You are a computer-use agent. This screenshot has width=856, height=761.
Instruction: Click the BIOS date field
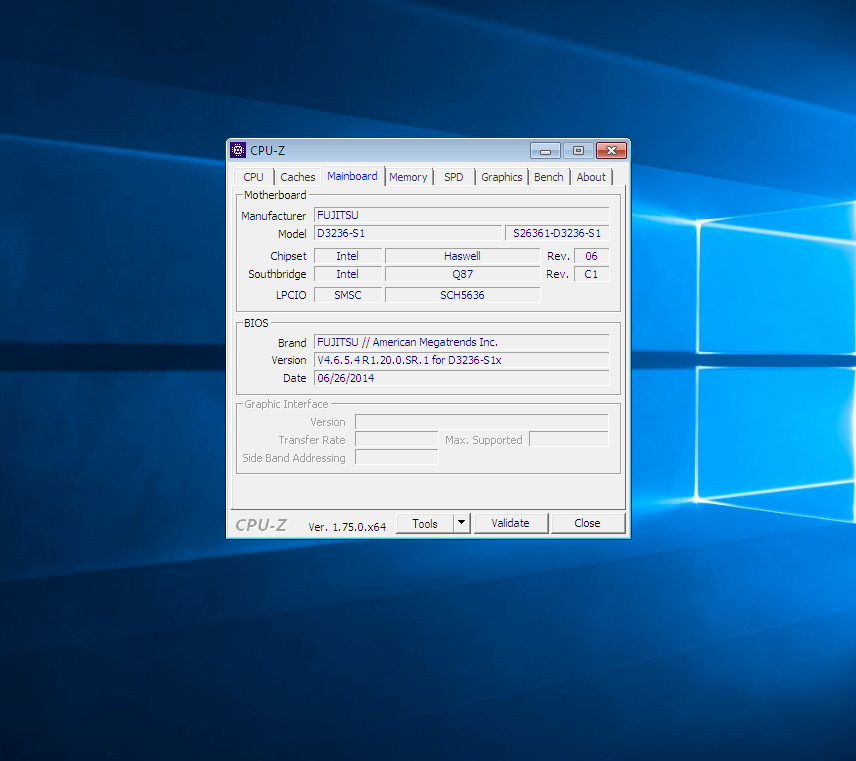pyautogui.click(x=461, y=378)
